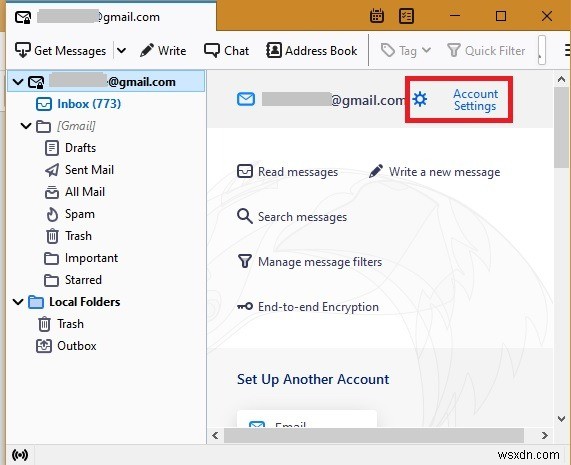Image resolution: width=571 pixels, height=465 pixels.
Task: Open the Get Messages dropdown arrow
Action: [122, 50]
